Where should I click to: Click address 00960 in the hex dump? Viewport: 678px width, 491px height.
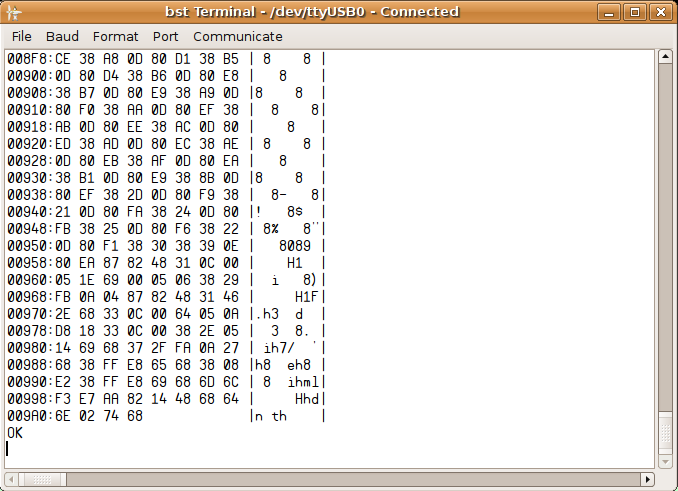click(x=29, y=280)
